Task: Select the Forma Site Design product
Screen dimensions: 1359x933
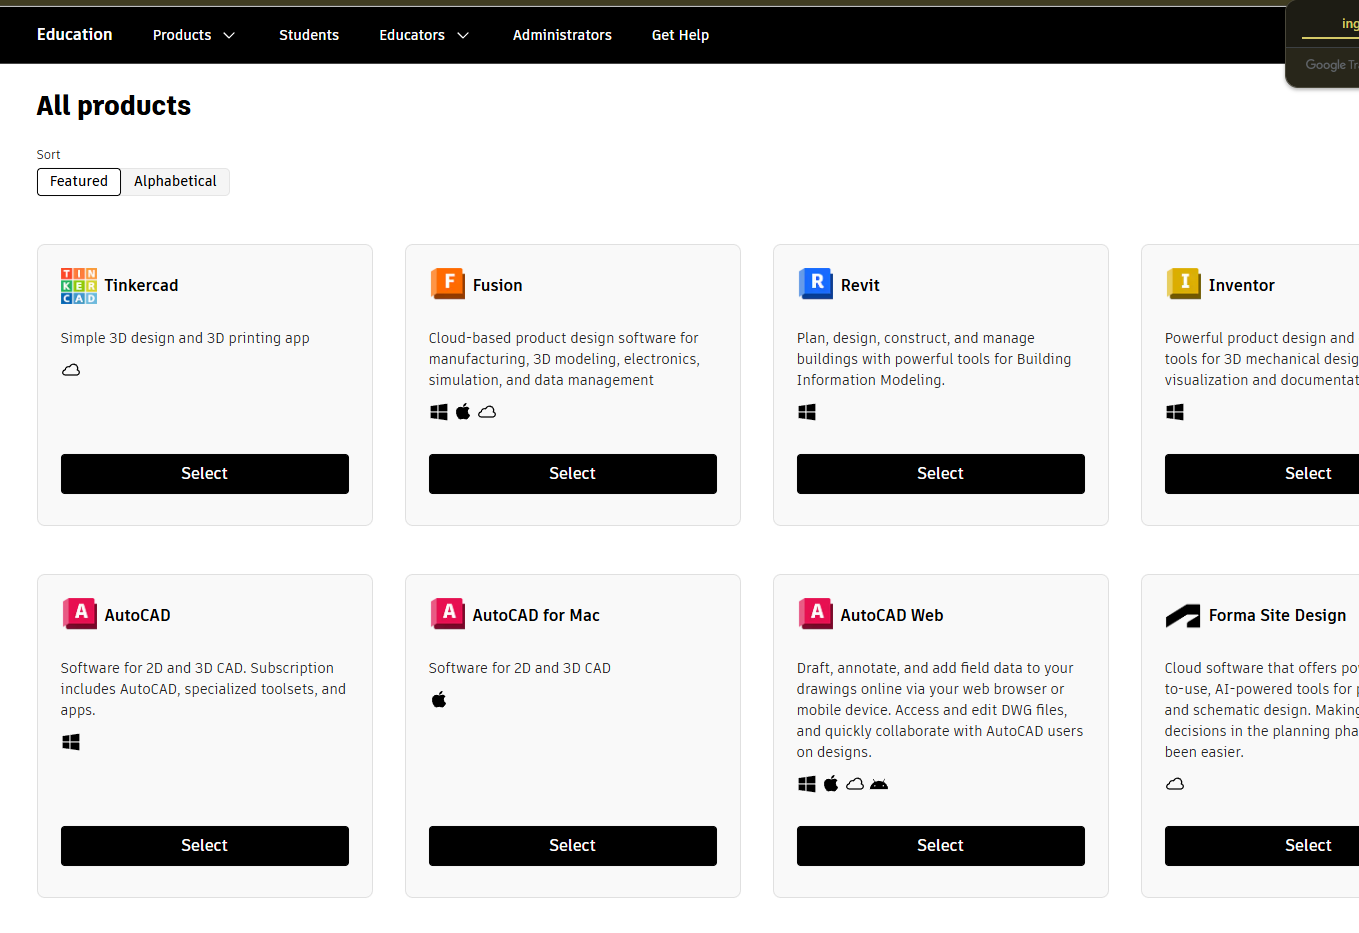Action: (x=1262, y=846)
